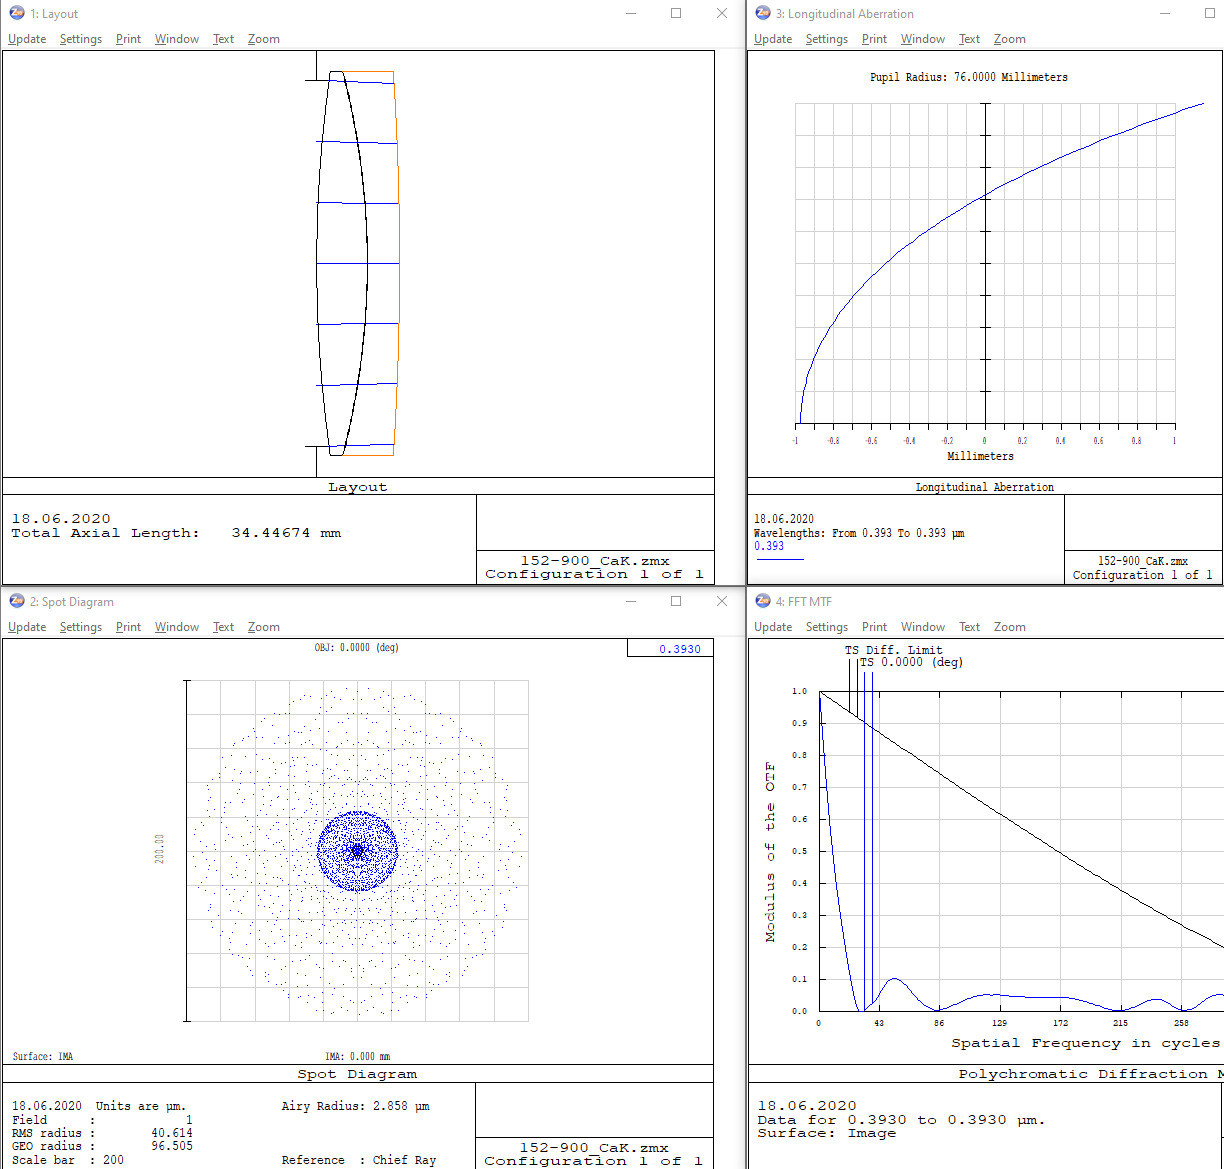This screenshot has height=1169, width=1224.
Task: Close the Spot Diagram window
Action: [x=722, y=601]
